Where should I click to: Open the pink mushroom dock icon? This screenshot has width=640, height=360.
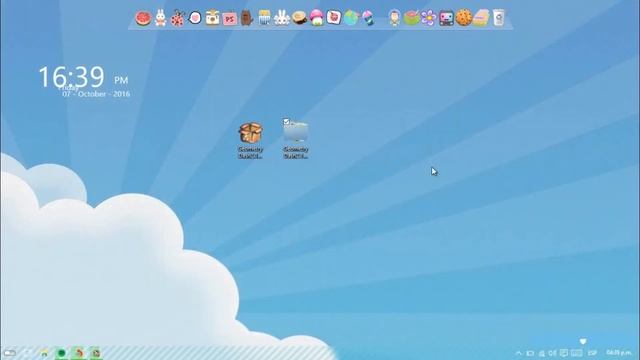click(316, 18)
